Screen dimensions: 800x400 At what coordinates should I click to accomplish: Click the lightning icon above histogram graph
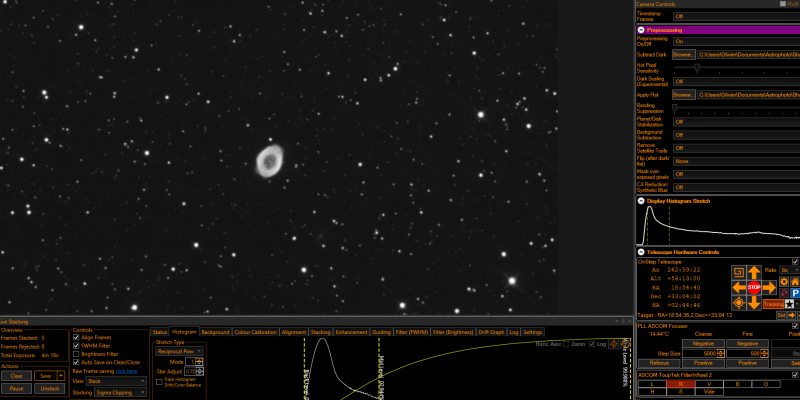pos(614,344)
